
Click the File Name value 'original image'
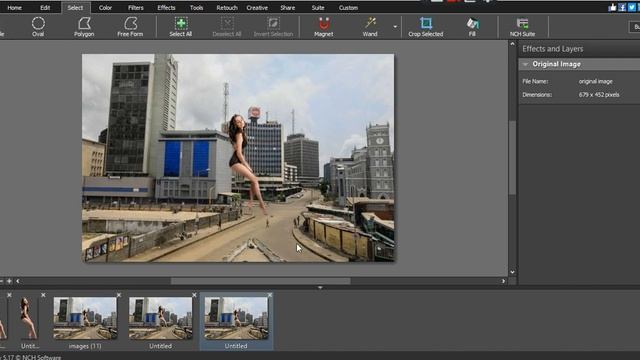pyautogui.click(x=596, y=82)
